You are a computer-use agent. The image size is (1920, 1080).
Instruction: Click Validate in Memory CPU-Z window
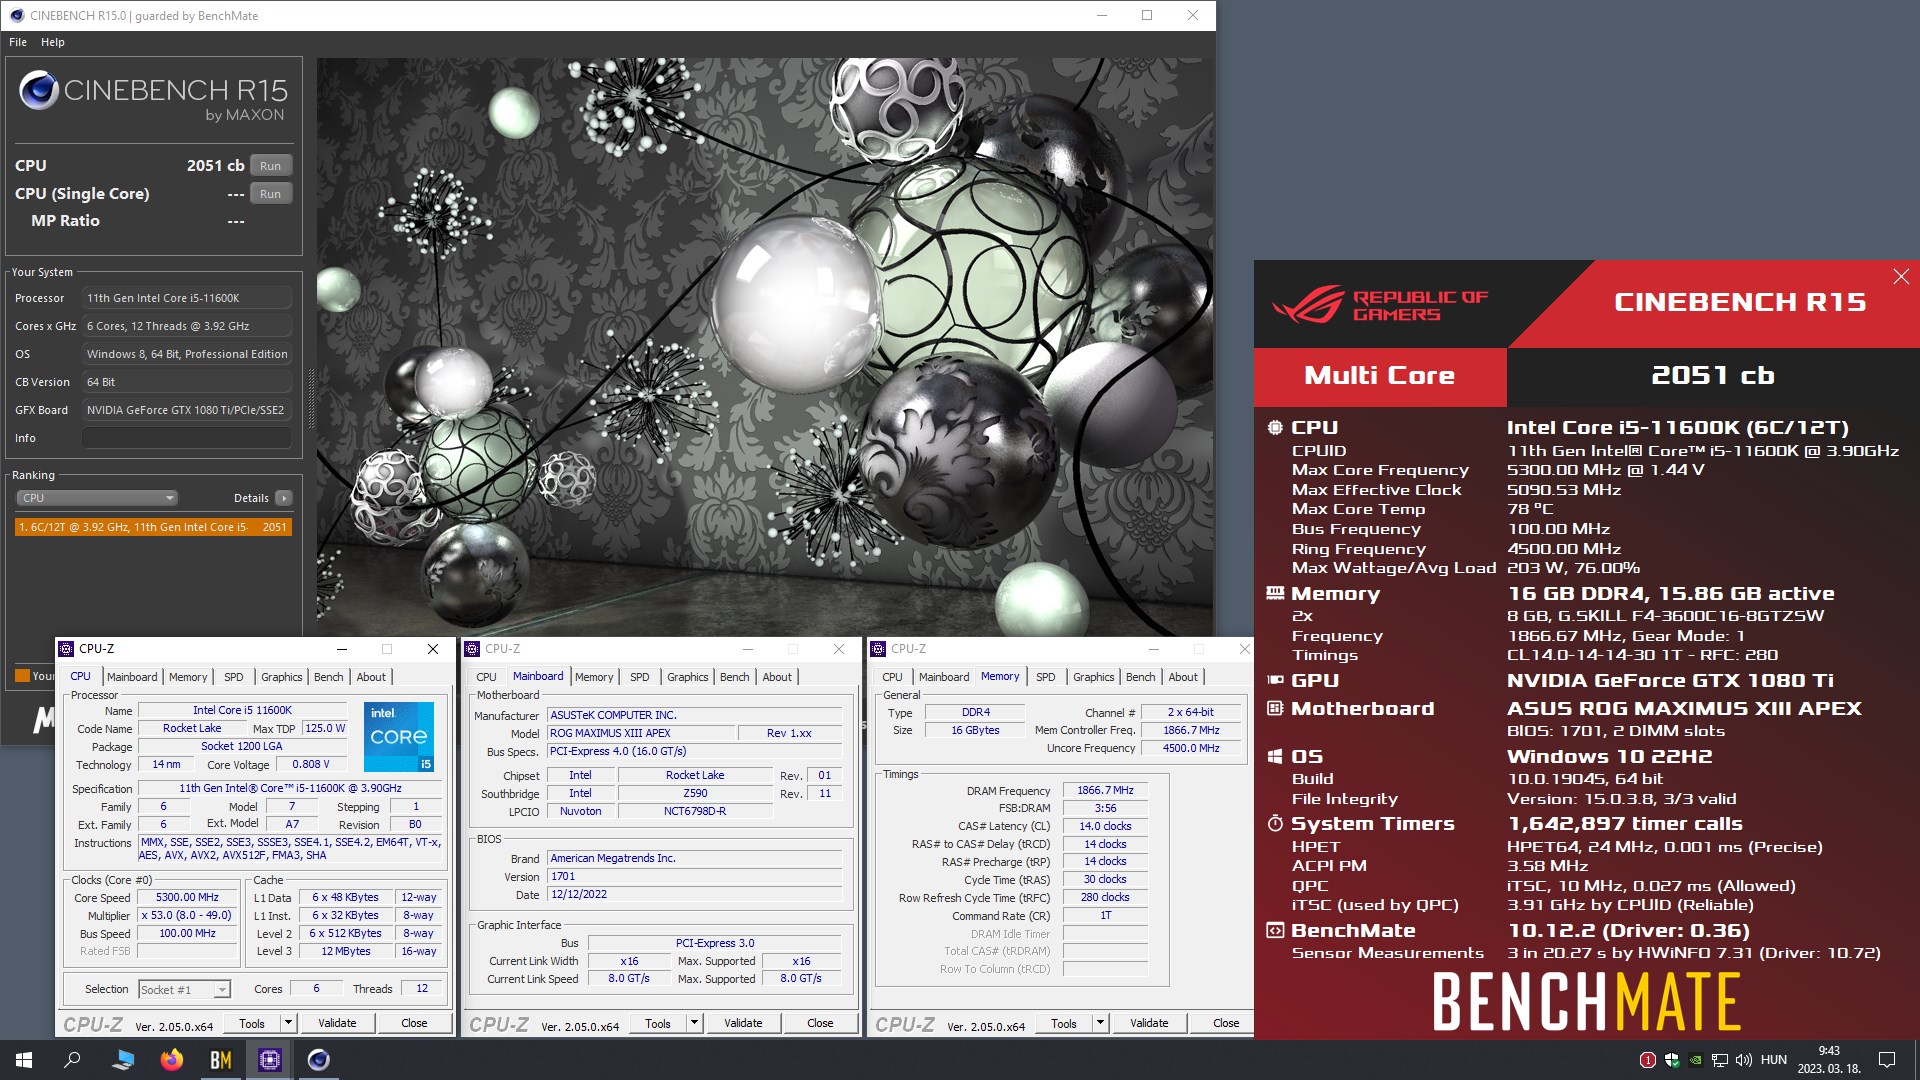1149,1023
